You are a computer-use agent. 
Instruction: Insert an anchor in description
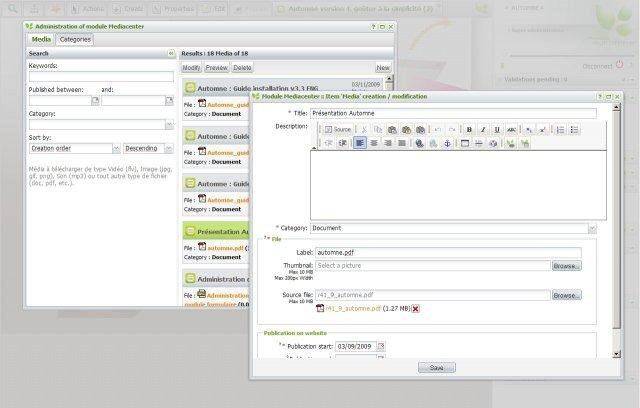coord(447,143)
